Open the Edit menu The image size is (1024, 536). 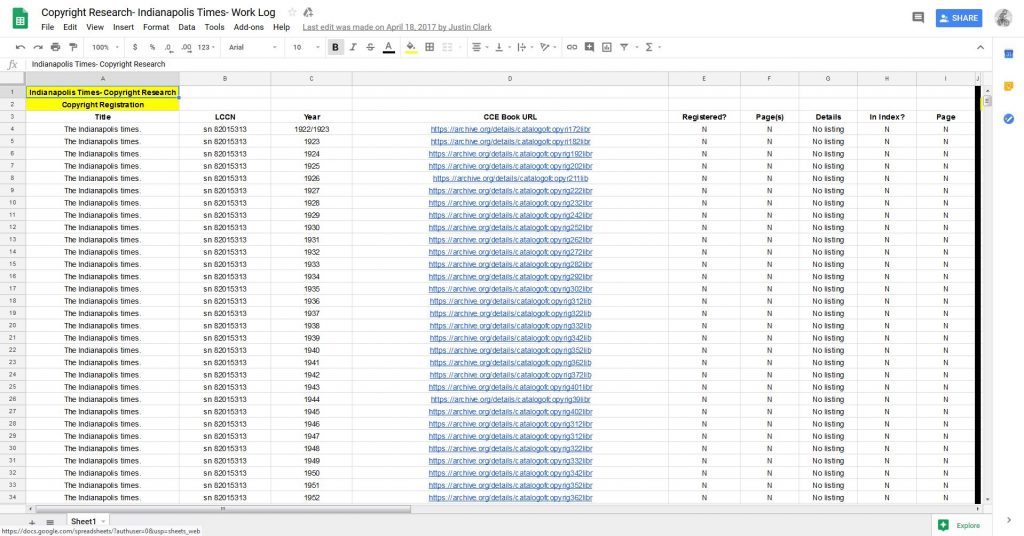[70, 27]
